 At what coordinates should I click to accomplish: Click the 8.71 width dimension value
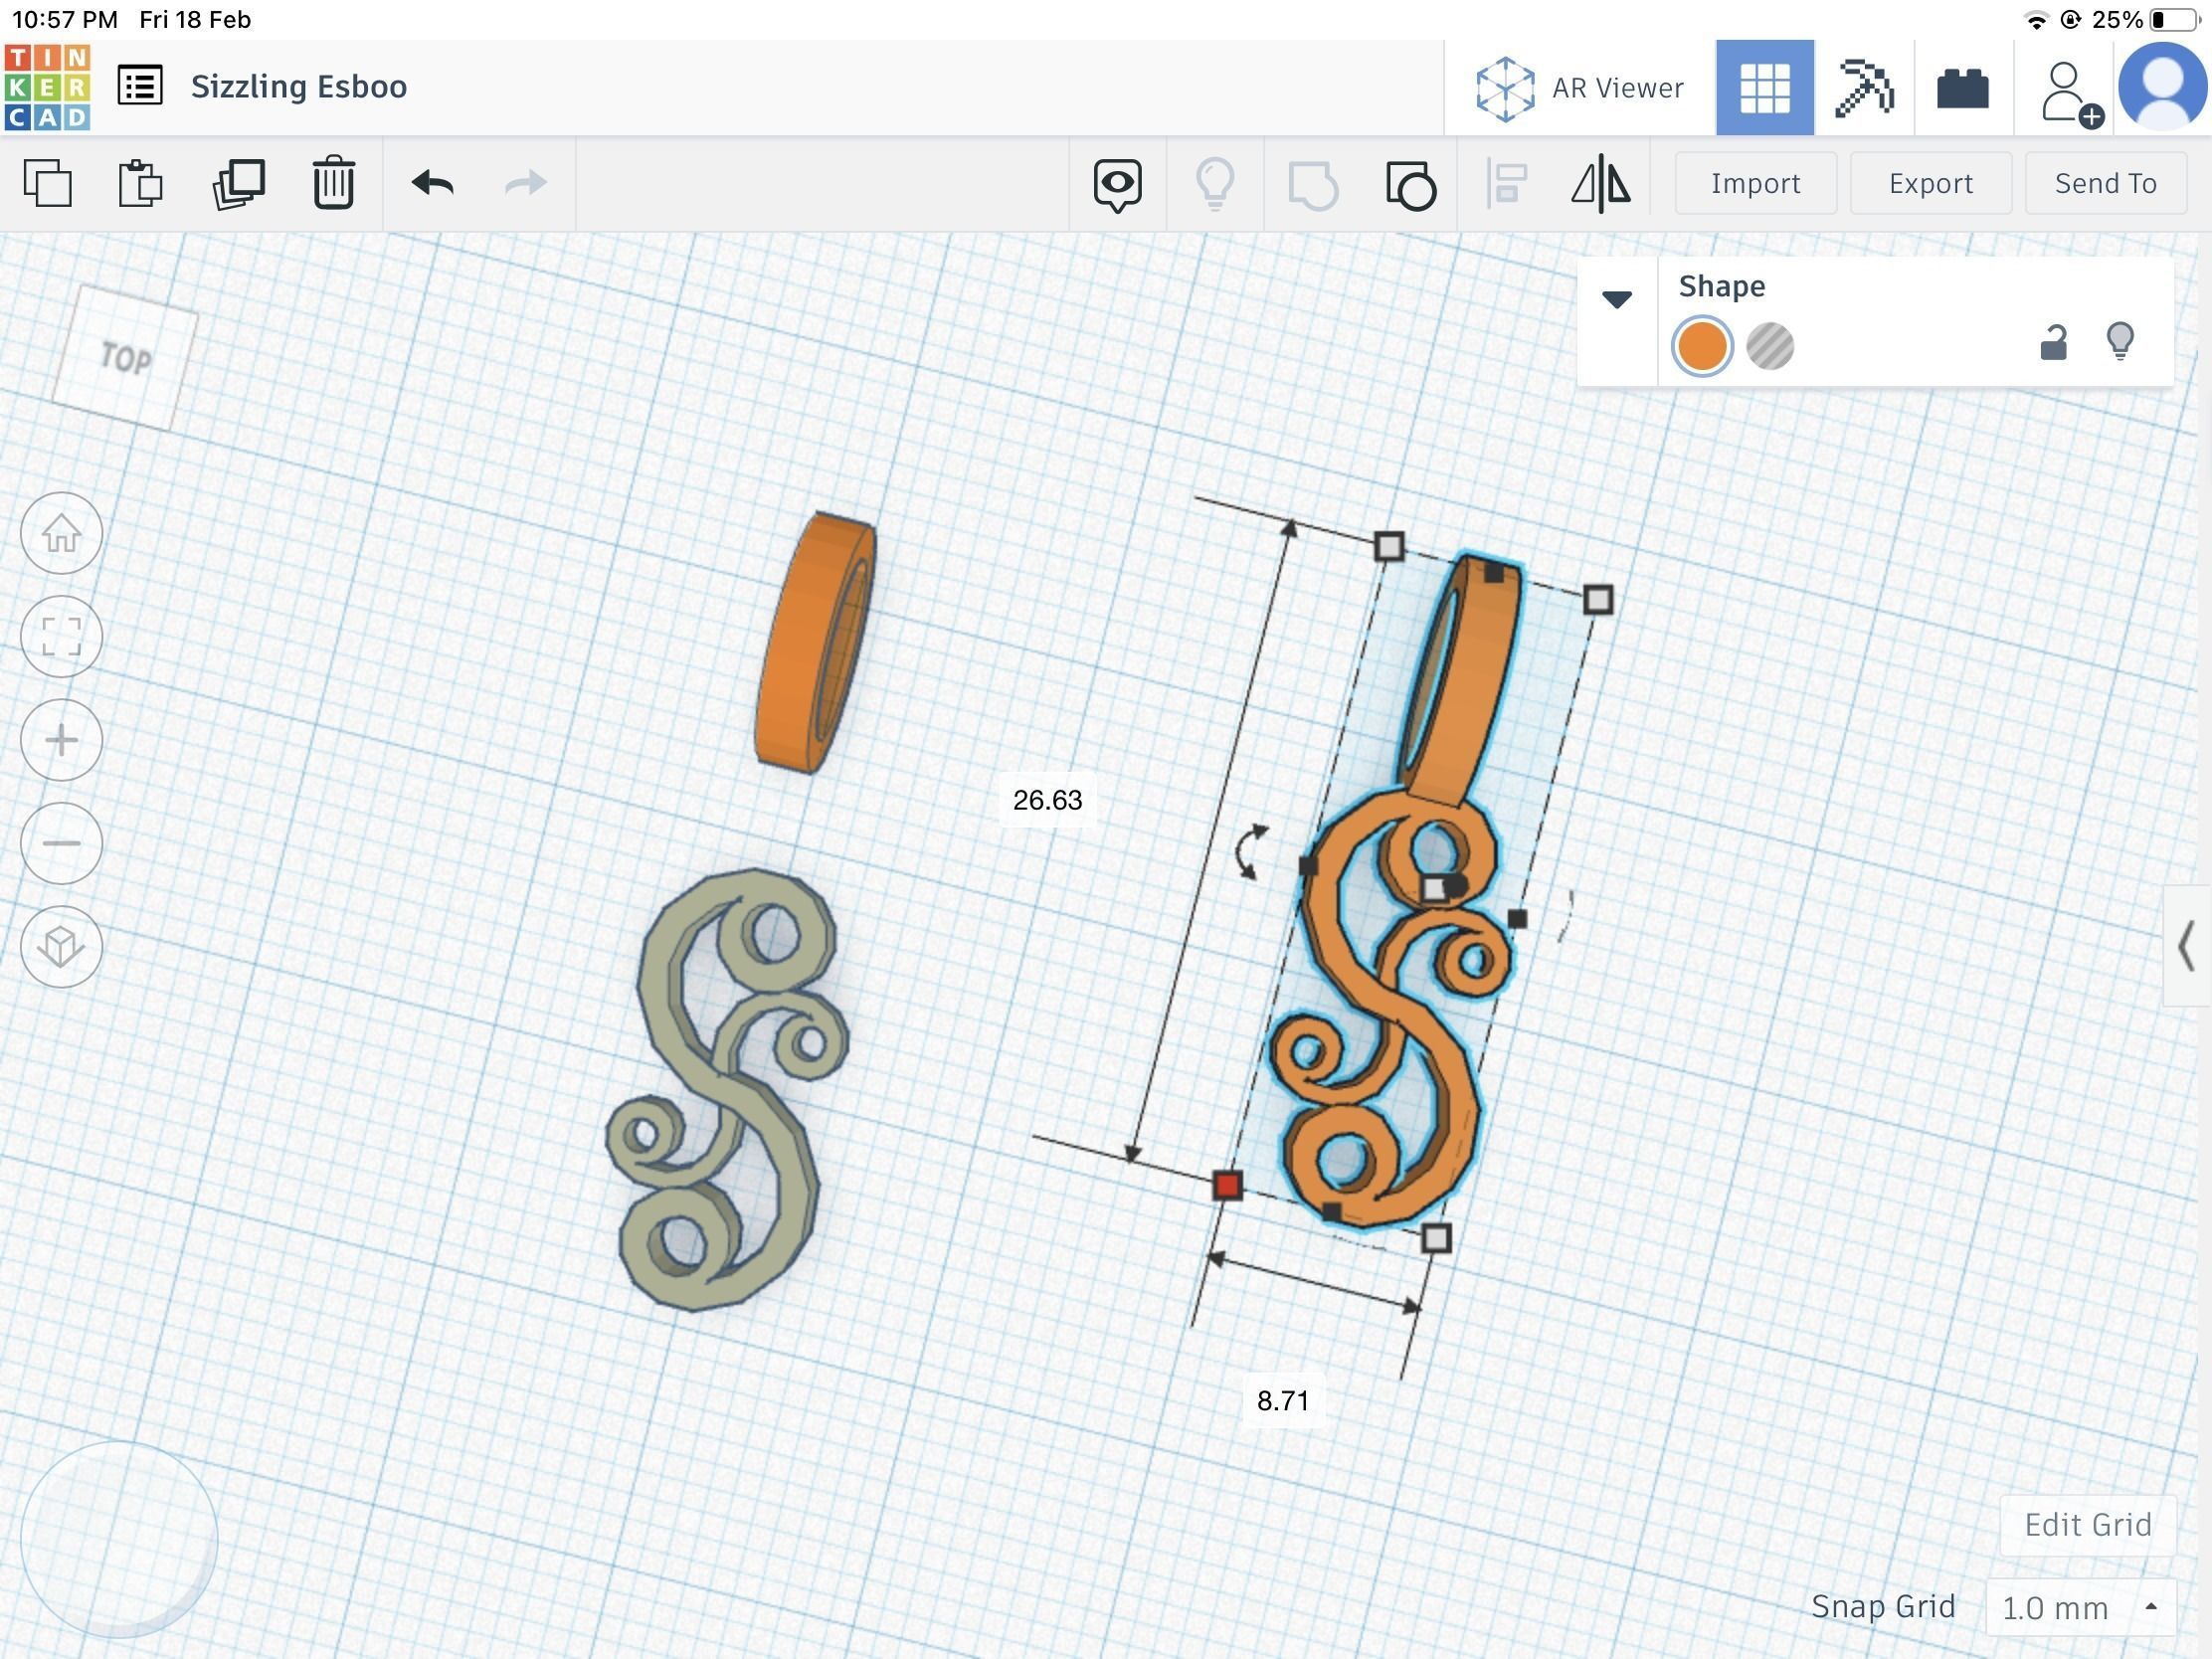coord(1282,1401)
